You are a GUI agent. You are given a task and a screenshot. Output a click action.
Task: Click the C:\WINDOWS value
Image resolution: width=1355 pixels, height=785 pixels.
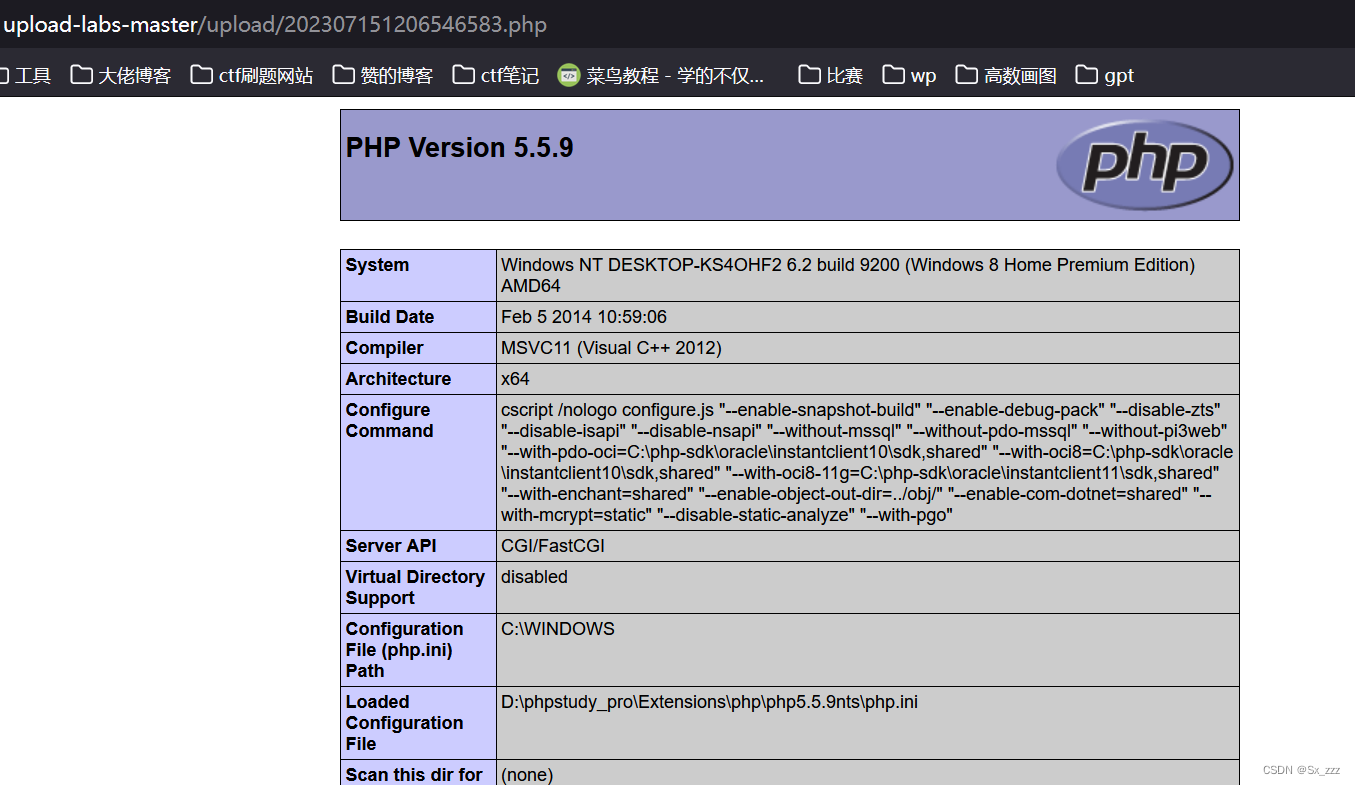pyautogui.click(x=558, y=629)
